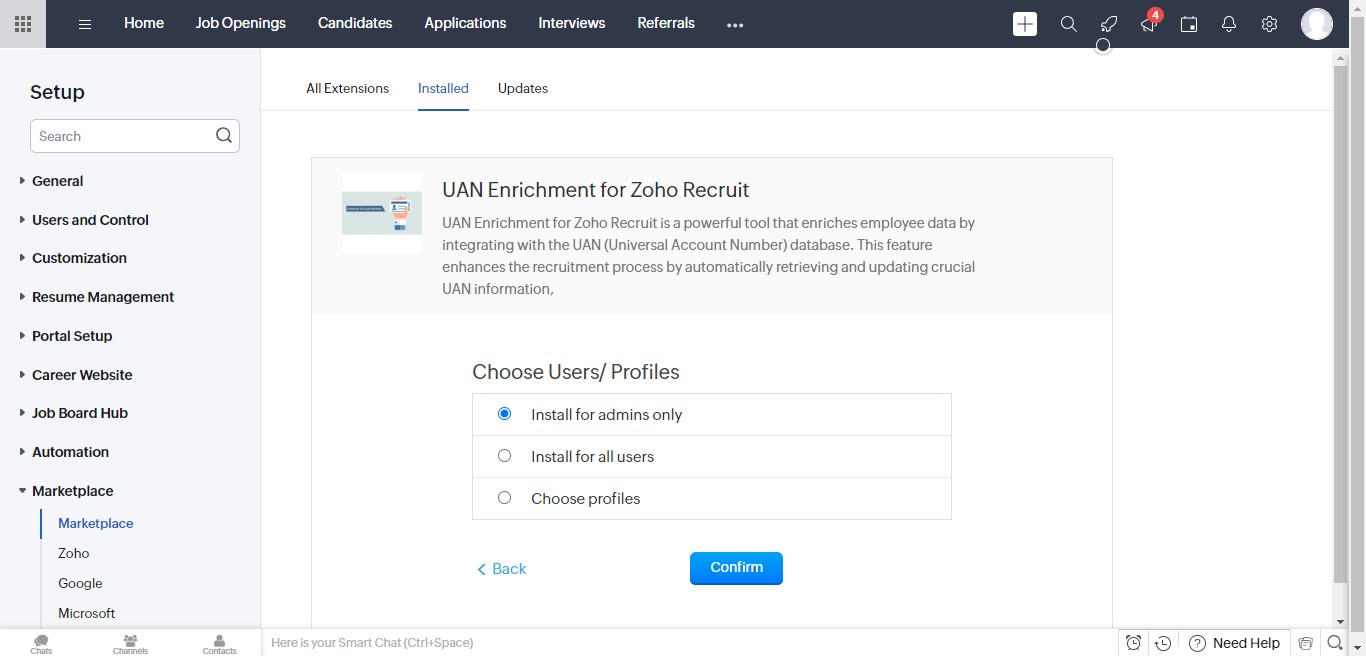Select the Marketplace sub-item in sidebar
The width and height of the screenshot is (1366, 656).
pos(96,523)
